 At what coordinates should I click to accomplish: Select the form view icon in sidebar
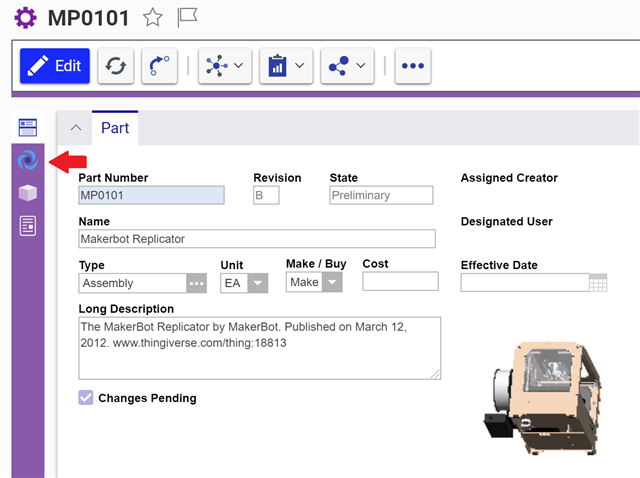28,127
